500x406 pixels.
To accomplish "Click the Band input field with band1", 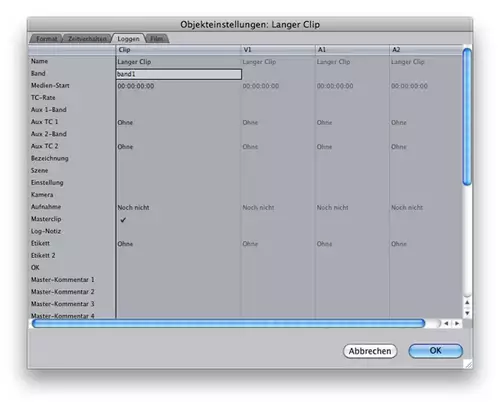I will pyautogui.click(x=179, y=74).
